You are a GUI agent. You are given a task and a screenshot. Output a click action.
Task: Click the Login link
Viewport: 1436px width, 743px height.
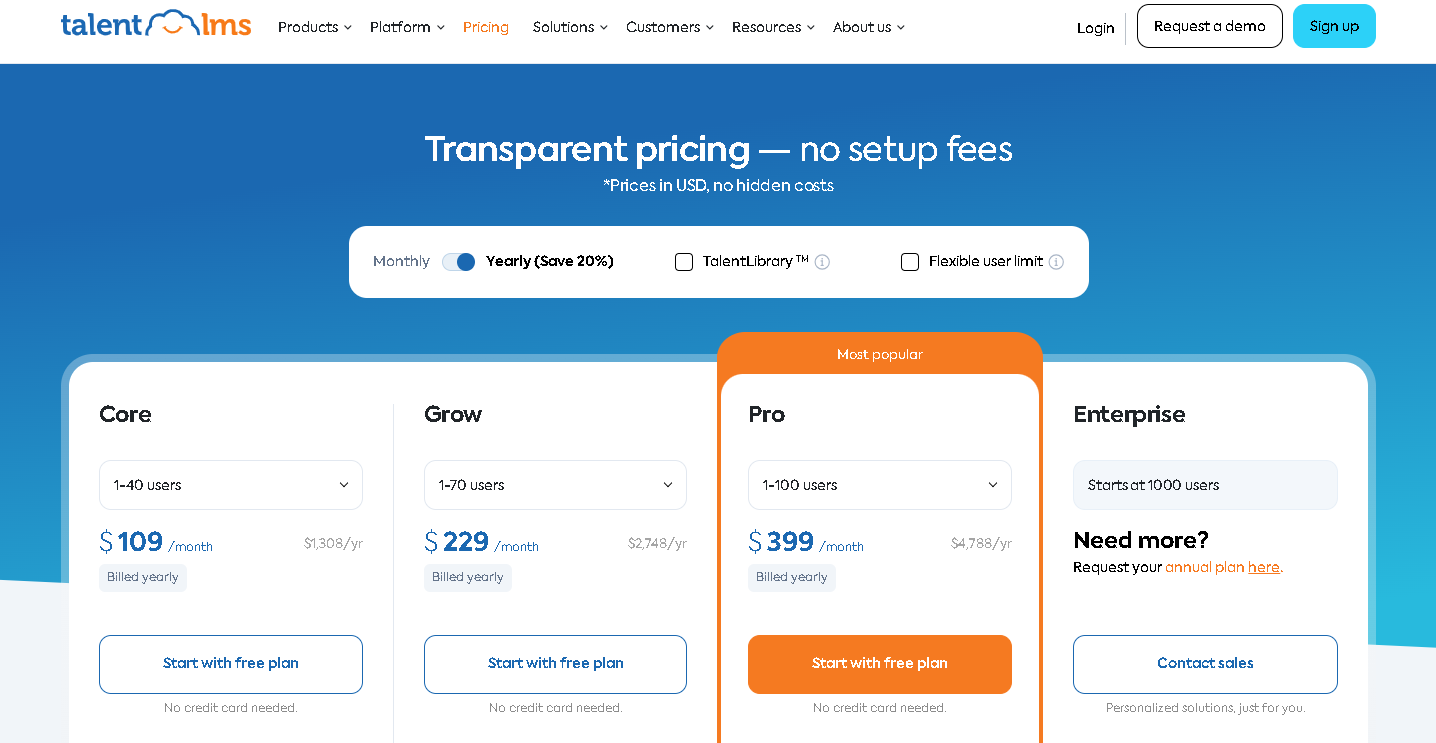(x=1096, y=28)
